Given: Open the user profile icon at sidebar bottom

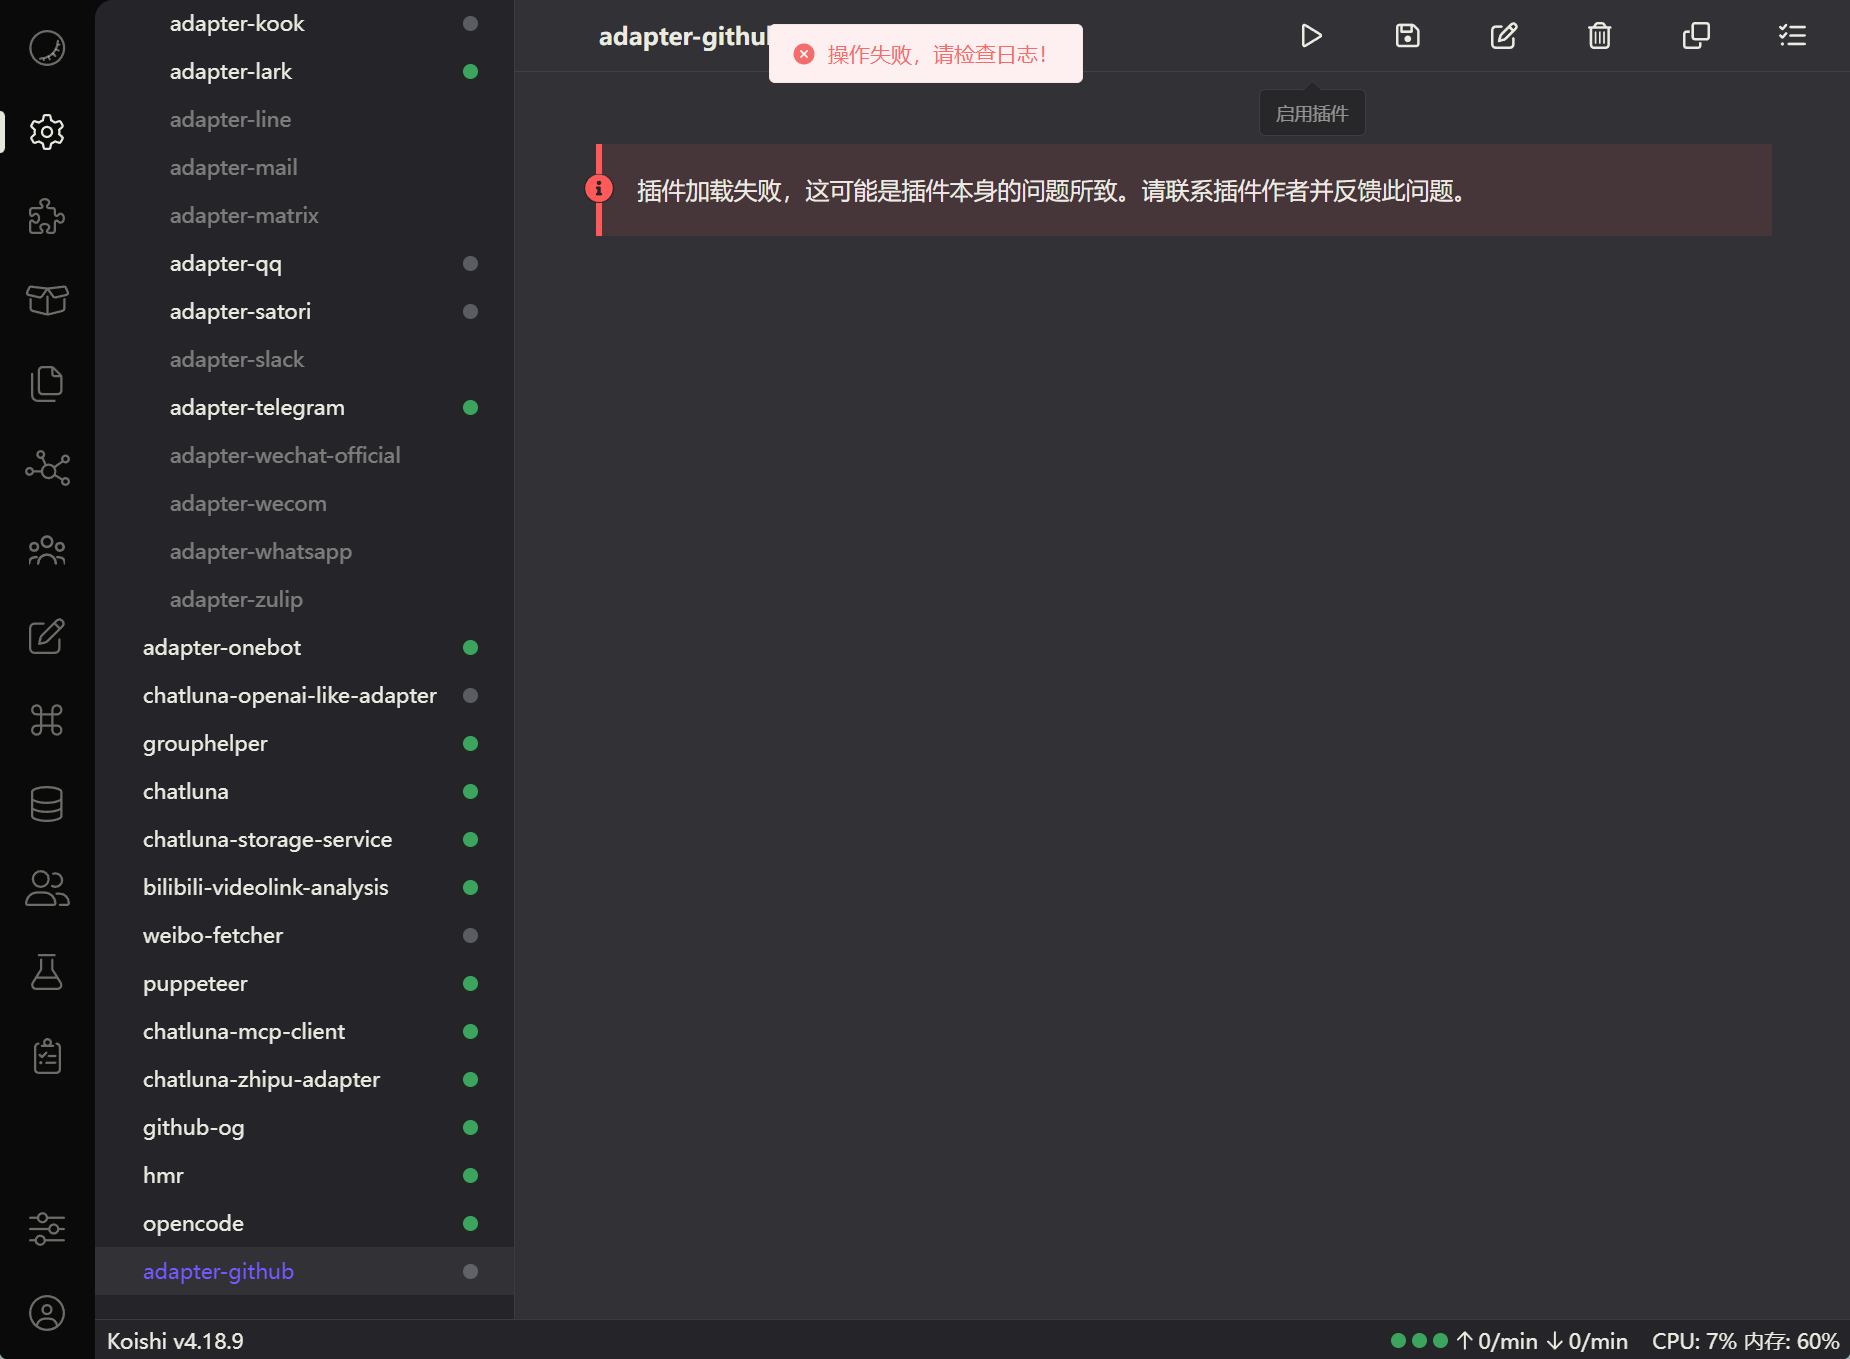Looking at the screenshot, I should pyautogui.click(x=47, y=1313).
